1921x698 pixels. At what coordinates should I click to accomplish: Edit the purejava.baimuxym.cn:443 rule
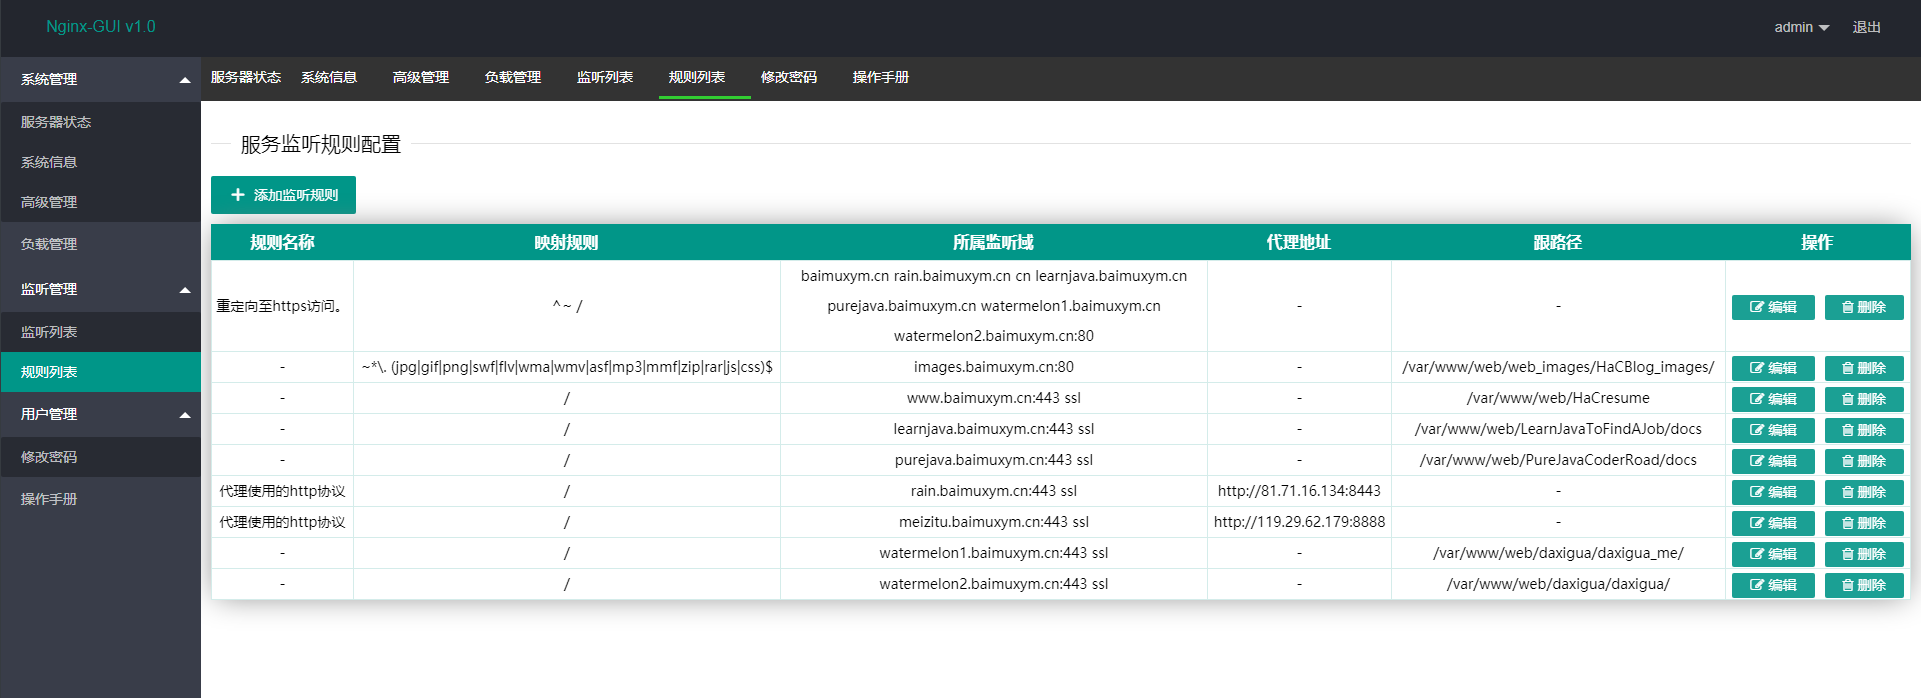[1772, 461]
